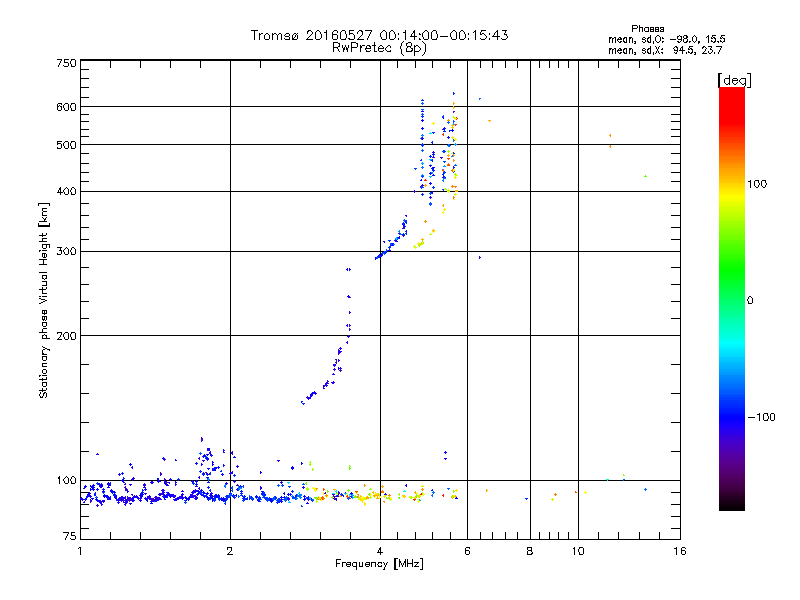
Task: Click the x-axis tick label '16'
Action: 680,551
